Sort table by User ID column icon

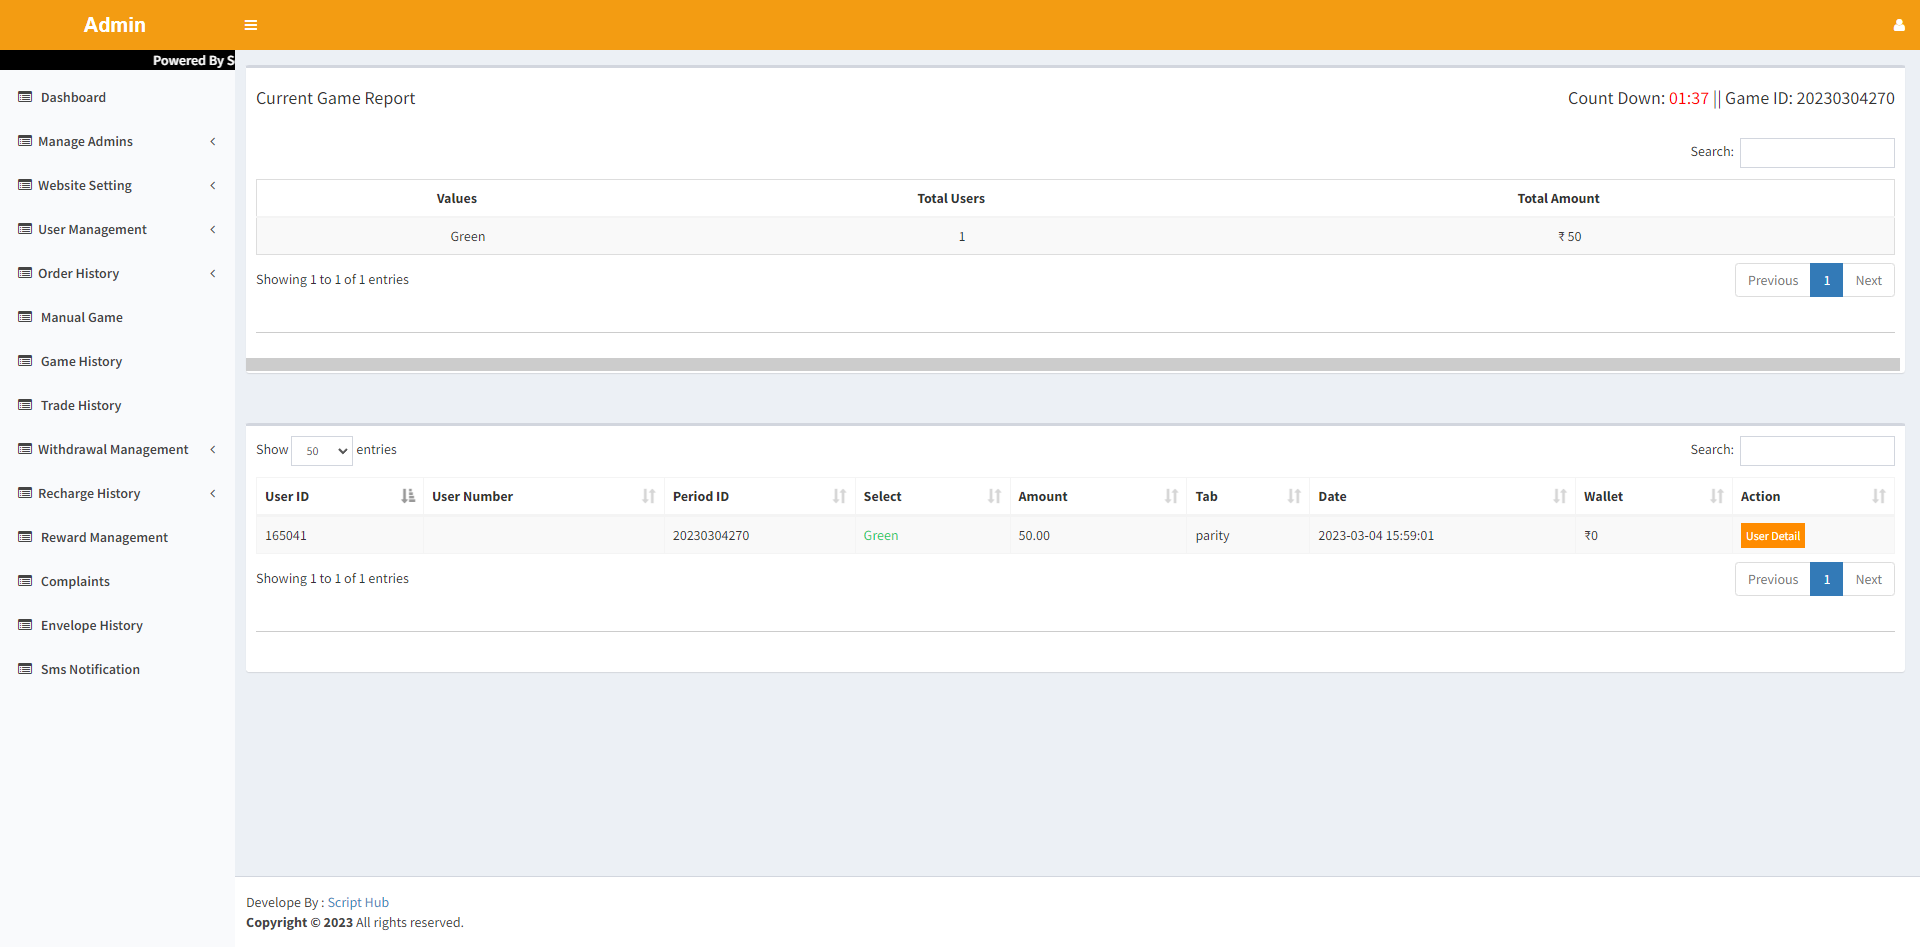pyautogui.click(x=408, y=496)
